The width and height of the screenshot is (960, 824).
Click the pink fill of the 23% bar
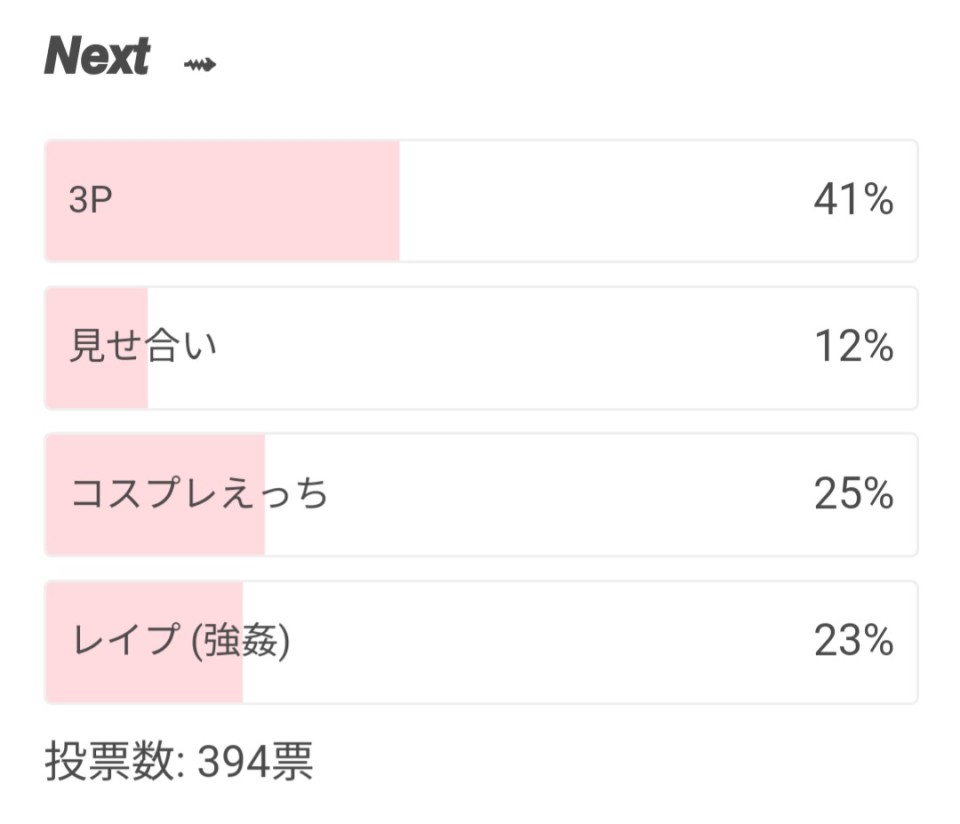144,642
